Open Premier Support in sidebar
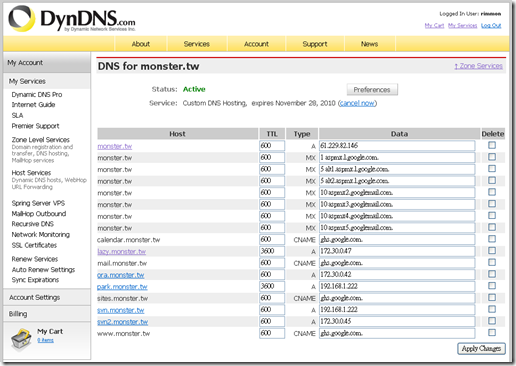 pos(35,126)
